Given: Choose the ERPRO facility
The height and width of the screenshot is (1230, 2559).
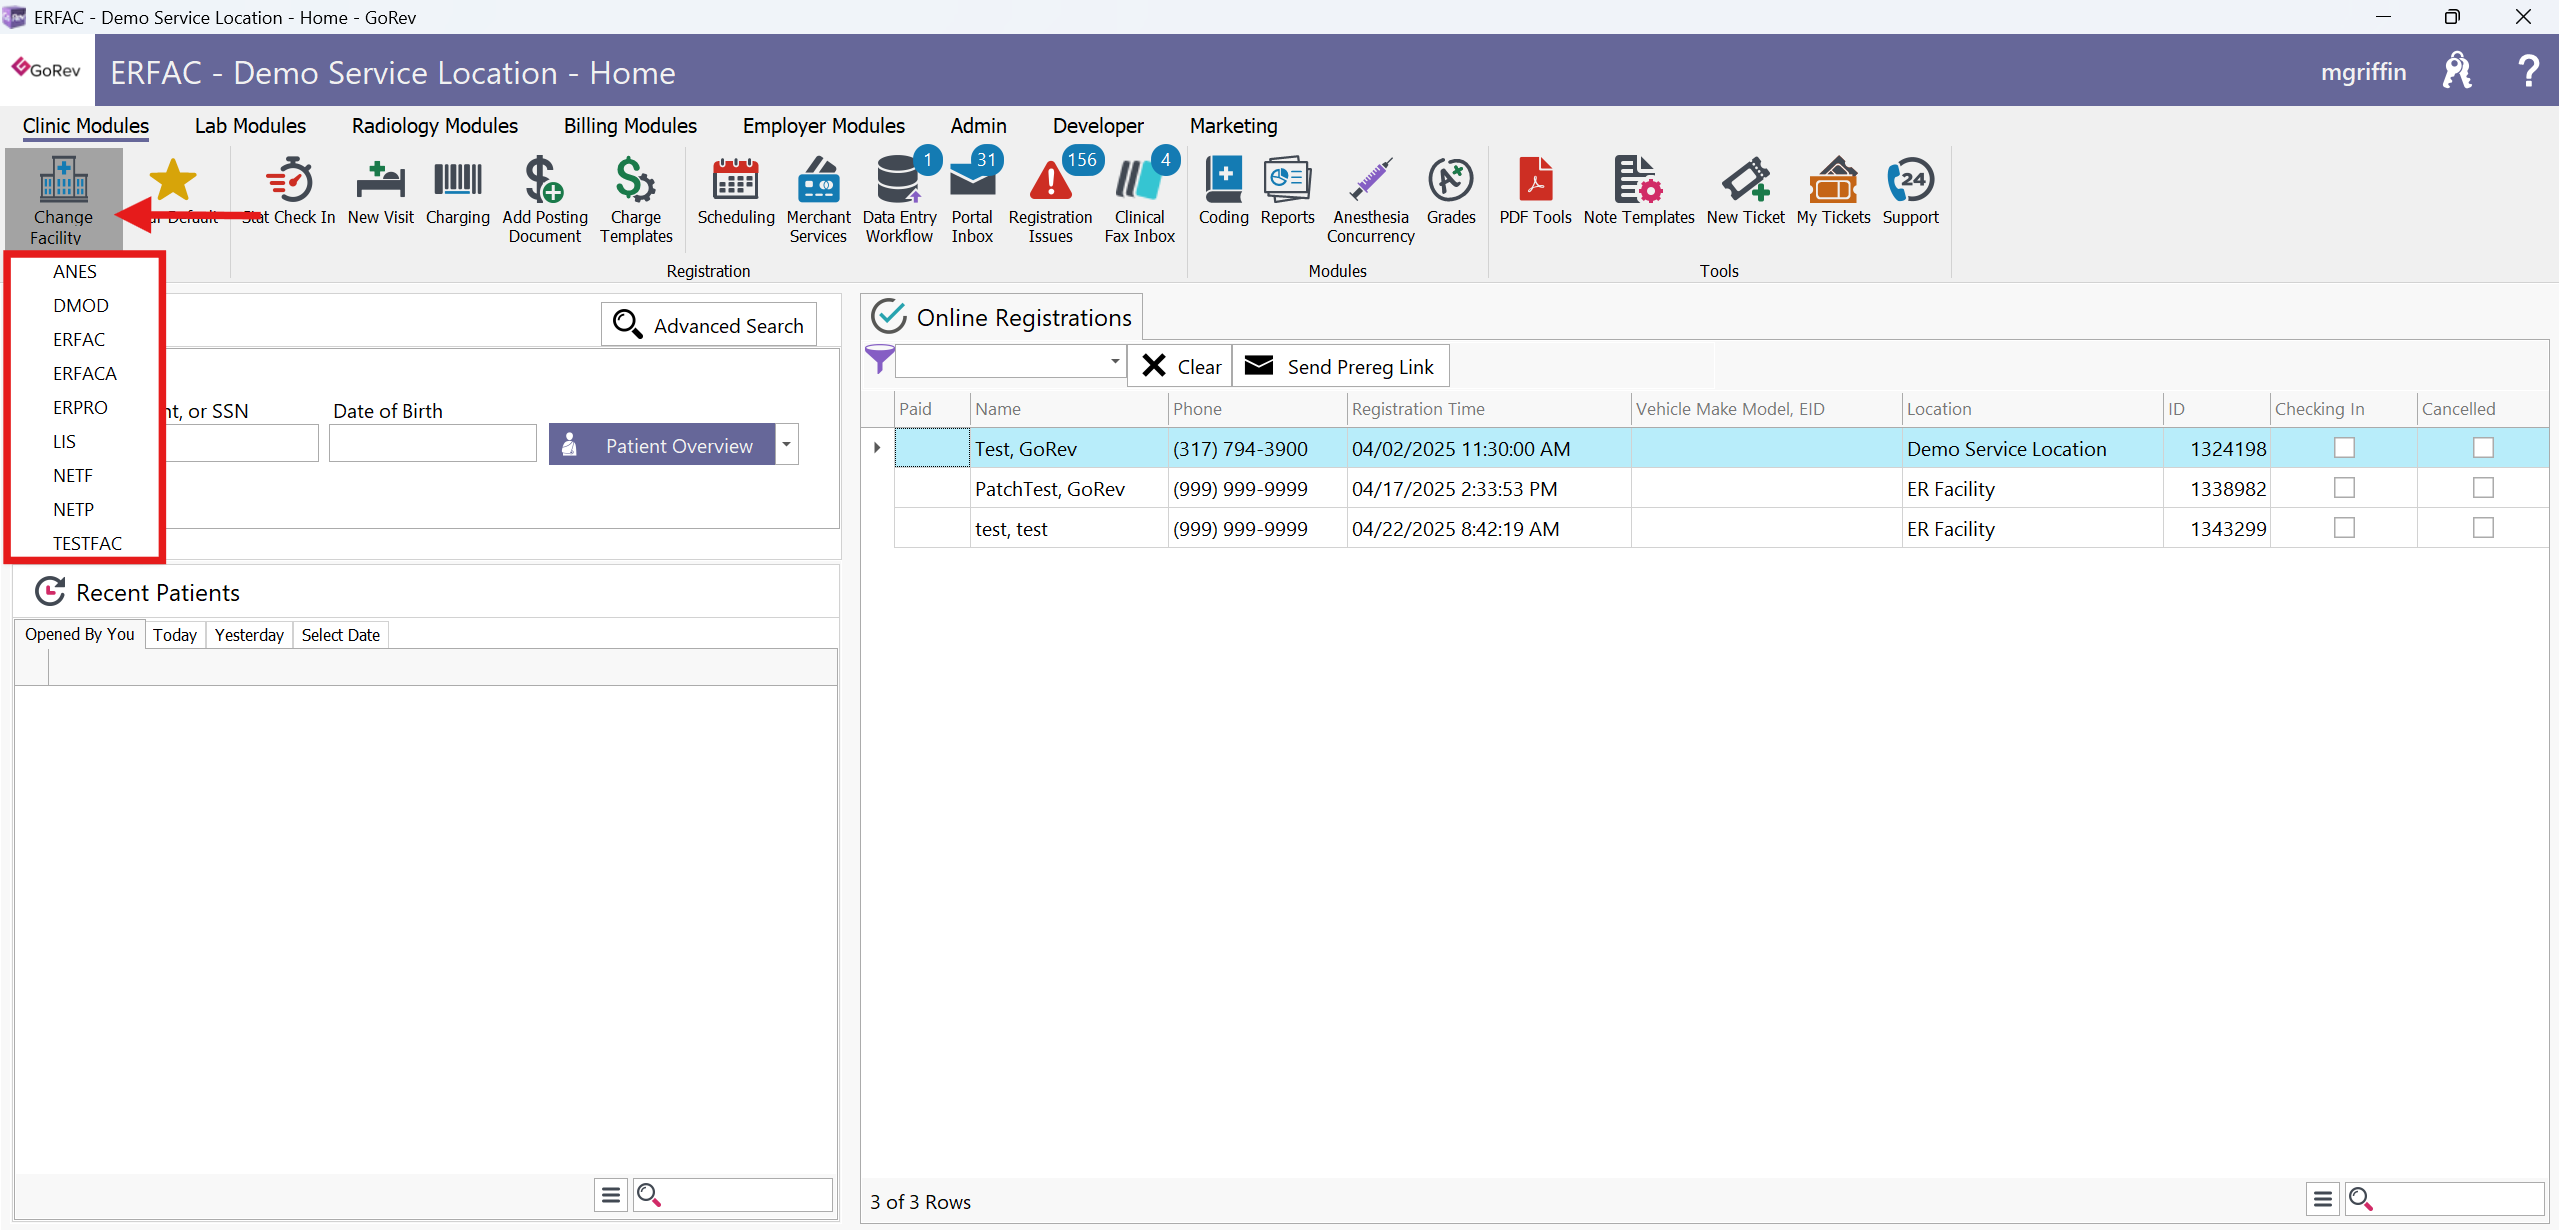Looking at the screenshot, I should tap(80, 407).
